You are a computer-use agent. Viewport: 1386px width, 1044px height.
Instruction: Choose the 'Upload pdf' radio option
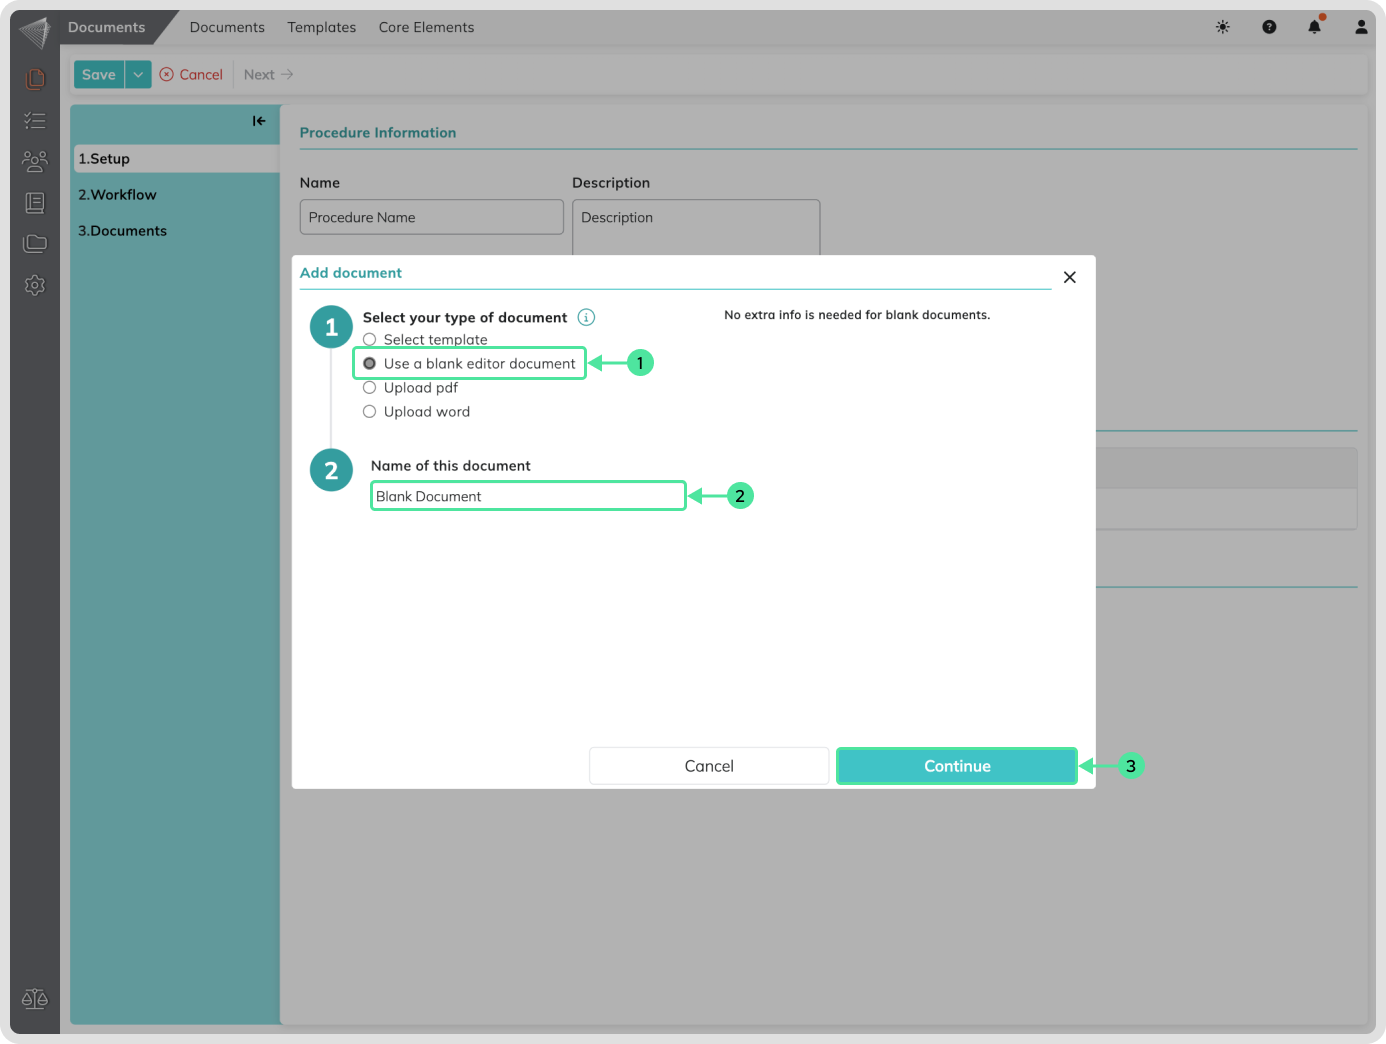370,388
